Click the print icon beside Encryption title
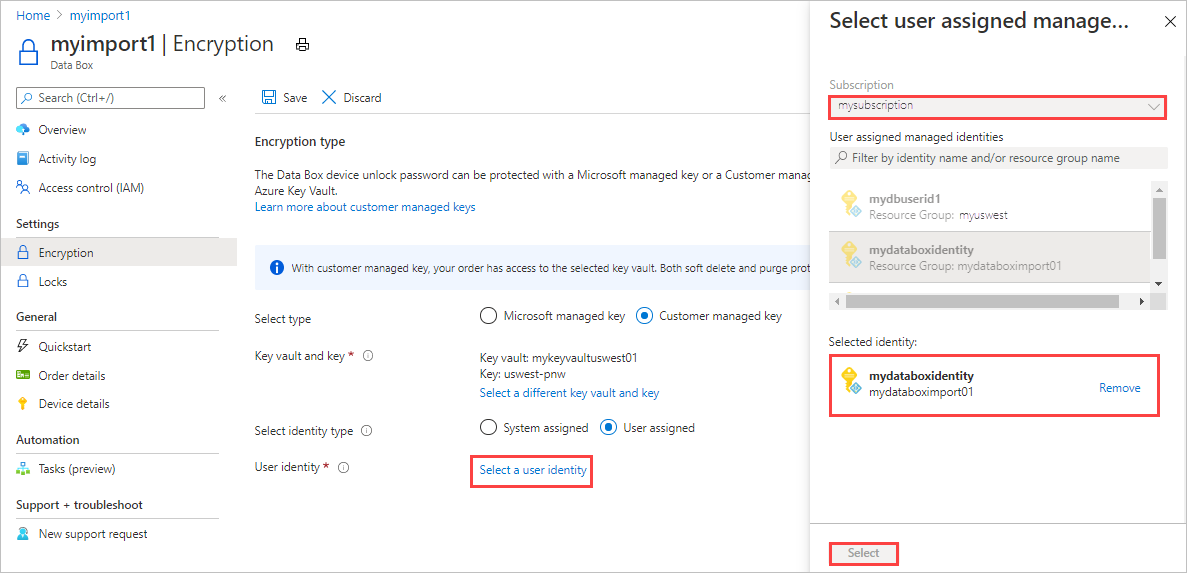 [x=303, y=45]
